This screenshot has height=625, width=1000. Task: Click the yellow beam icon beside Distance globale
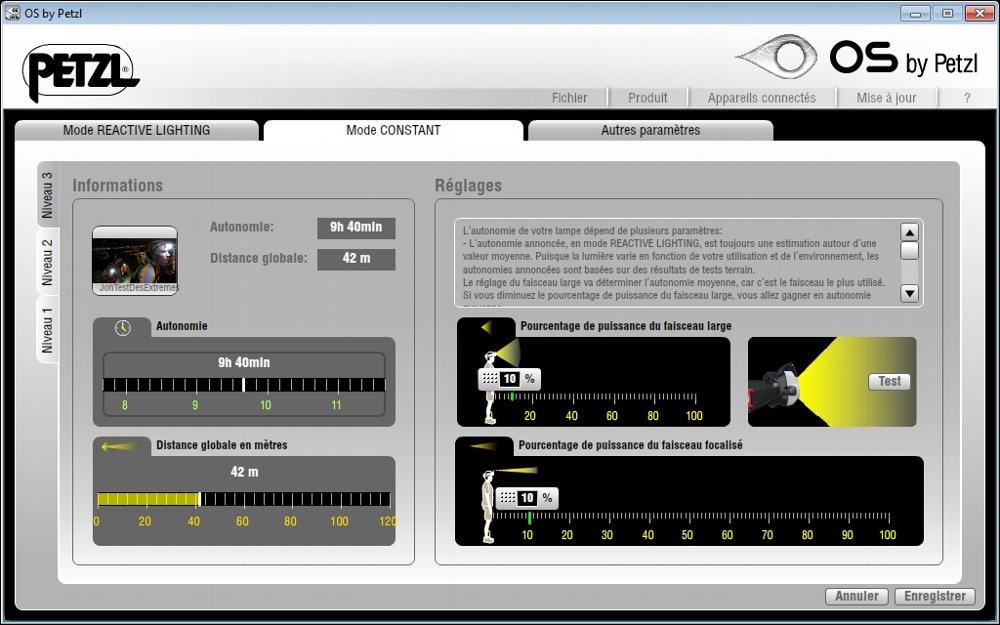click(x=119, y=446)
